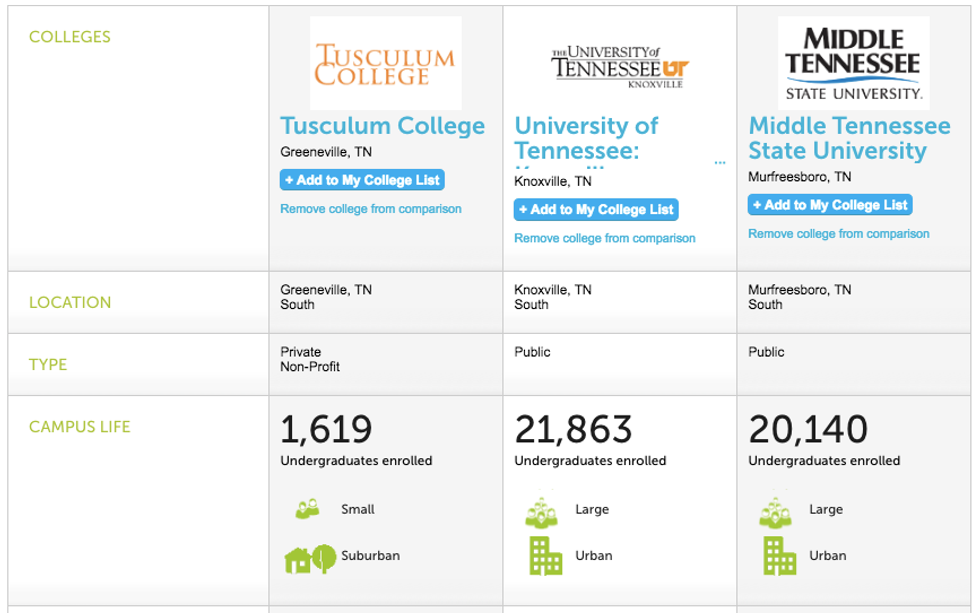The height and width of the screenshot is (613, 980).
Task: Expand the truncated University of Tennessee name ellipsis
Action: [x=720, y=162]
